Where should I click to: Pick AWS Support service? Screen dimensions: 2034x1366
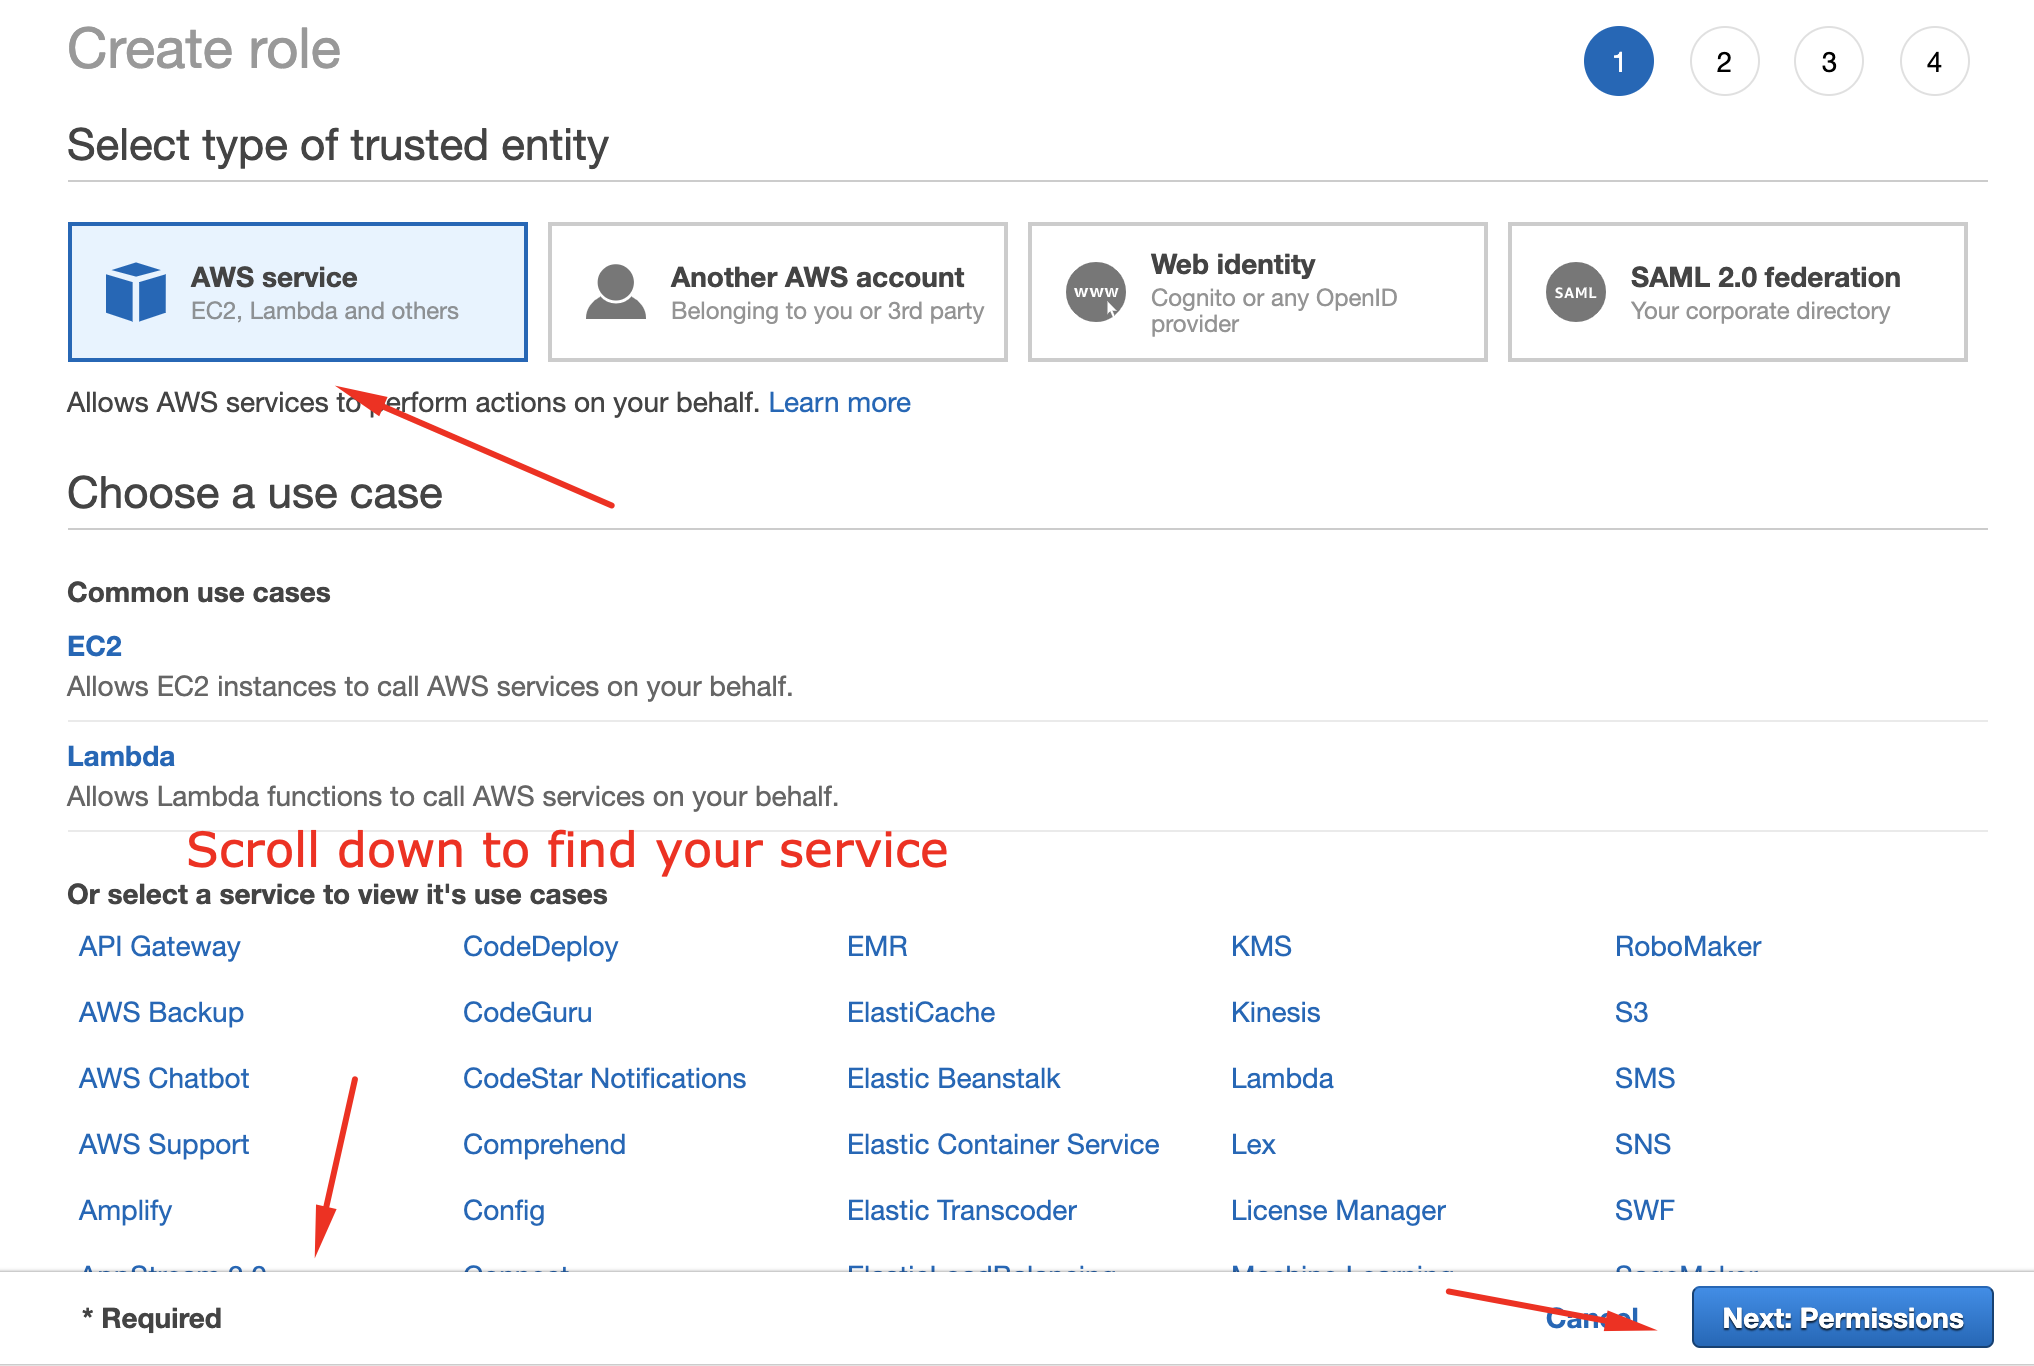164,1144
